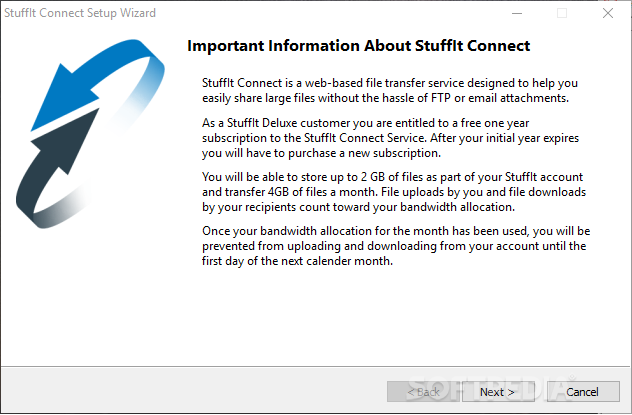Click the disabled maximize window icon
The height and width of the screenshot is (415, 632).
[x=562, y=13]
